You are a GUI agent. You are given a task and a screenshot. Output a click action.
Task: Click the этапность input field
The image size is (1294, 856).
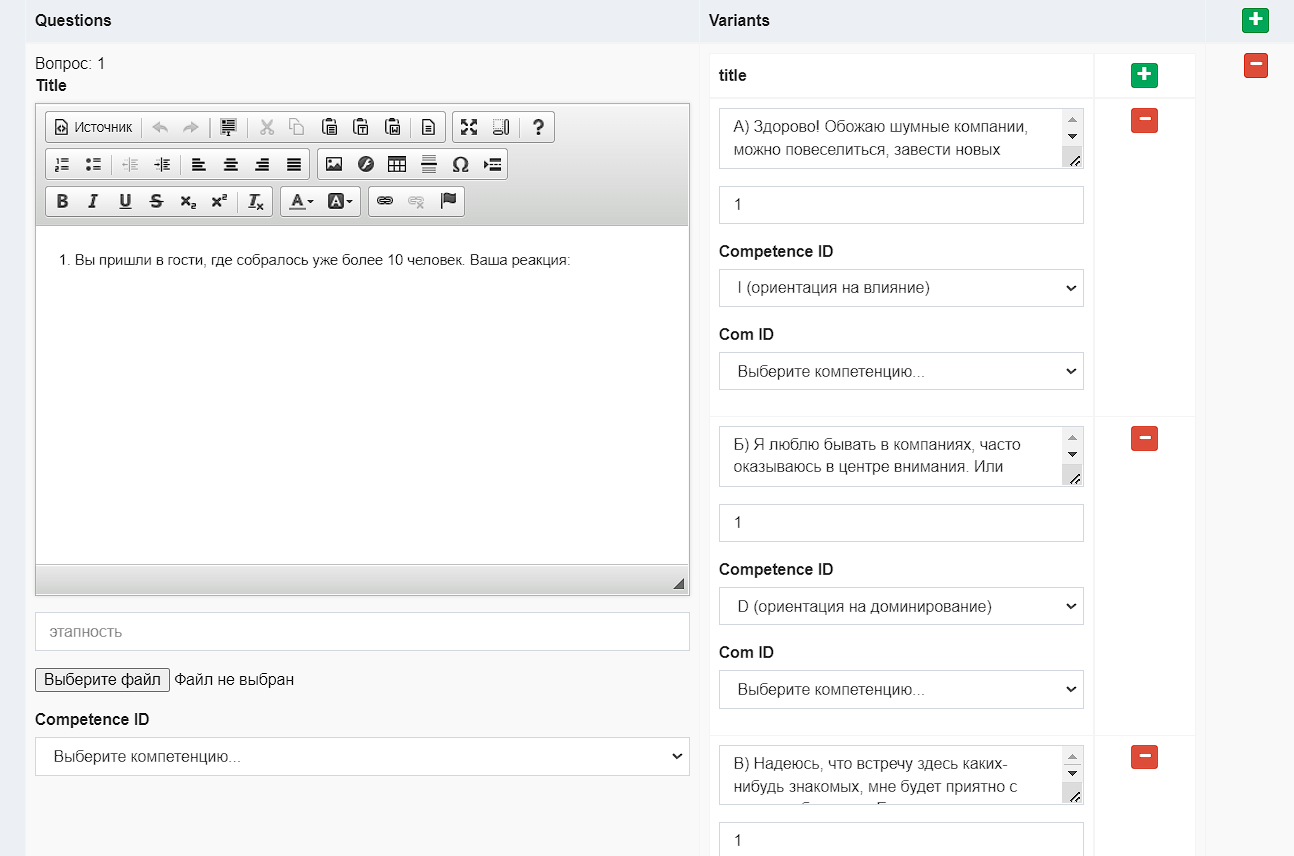point(362,631)
